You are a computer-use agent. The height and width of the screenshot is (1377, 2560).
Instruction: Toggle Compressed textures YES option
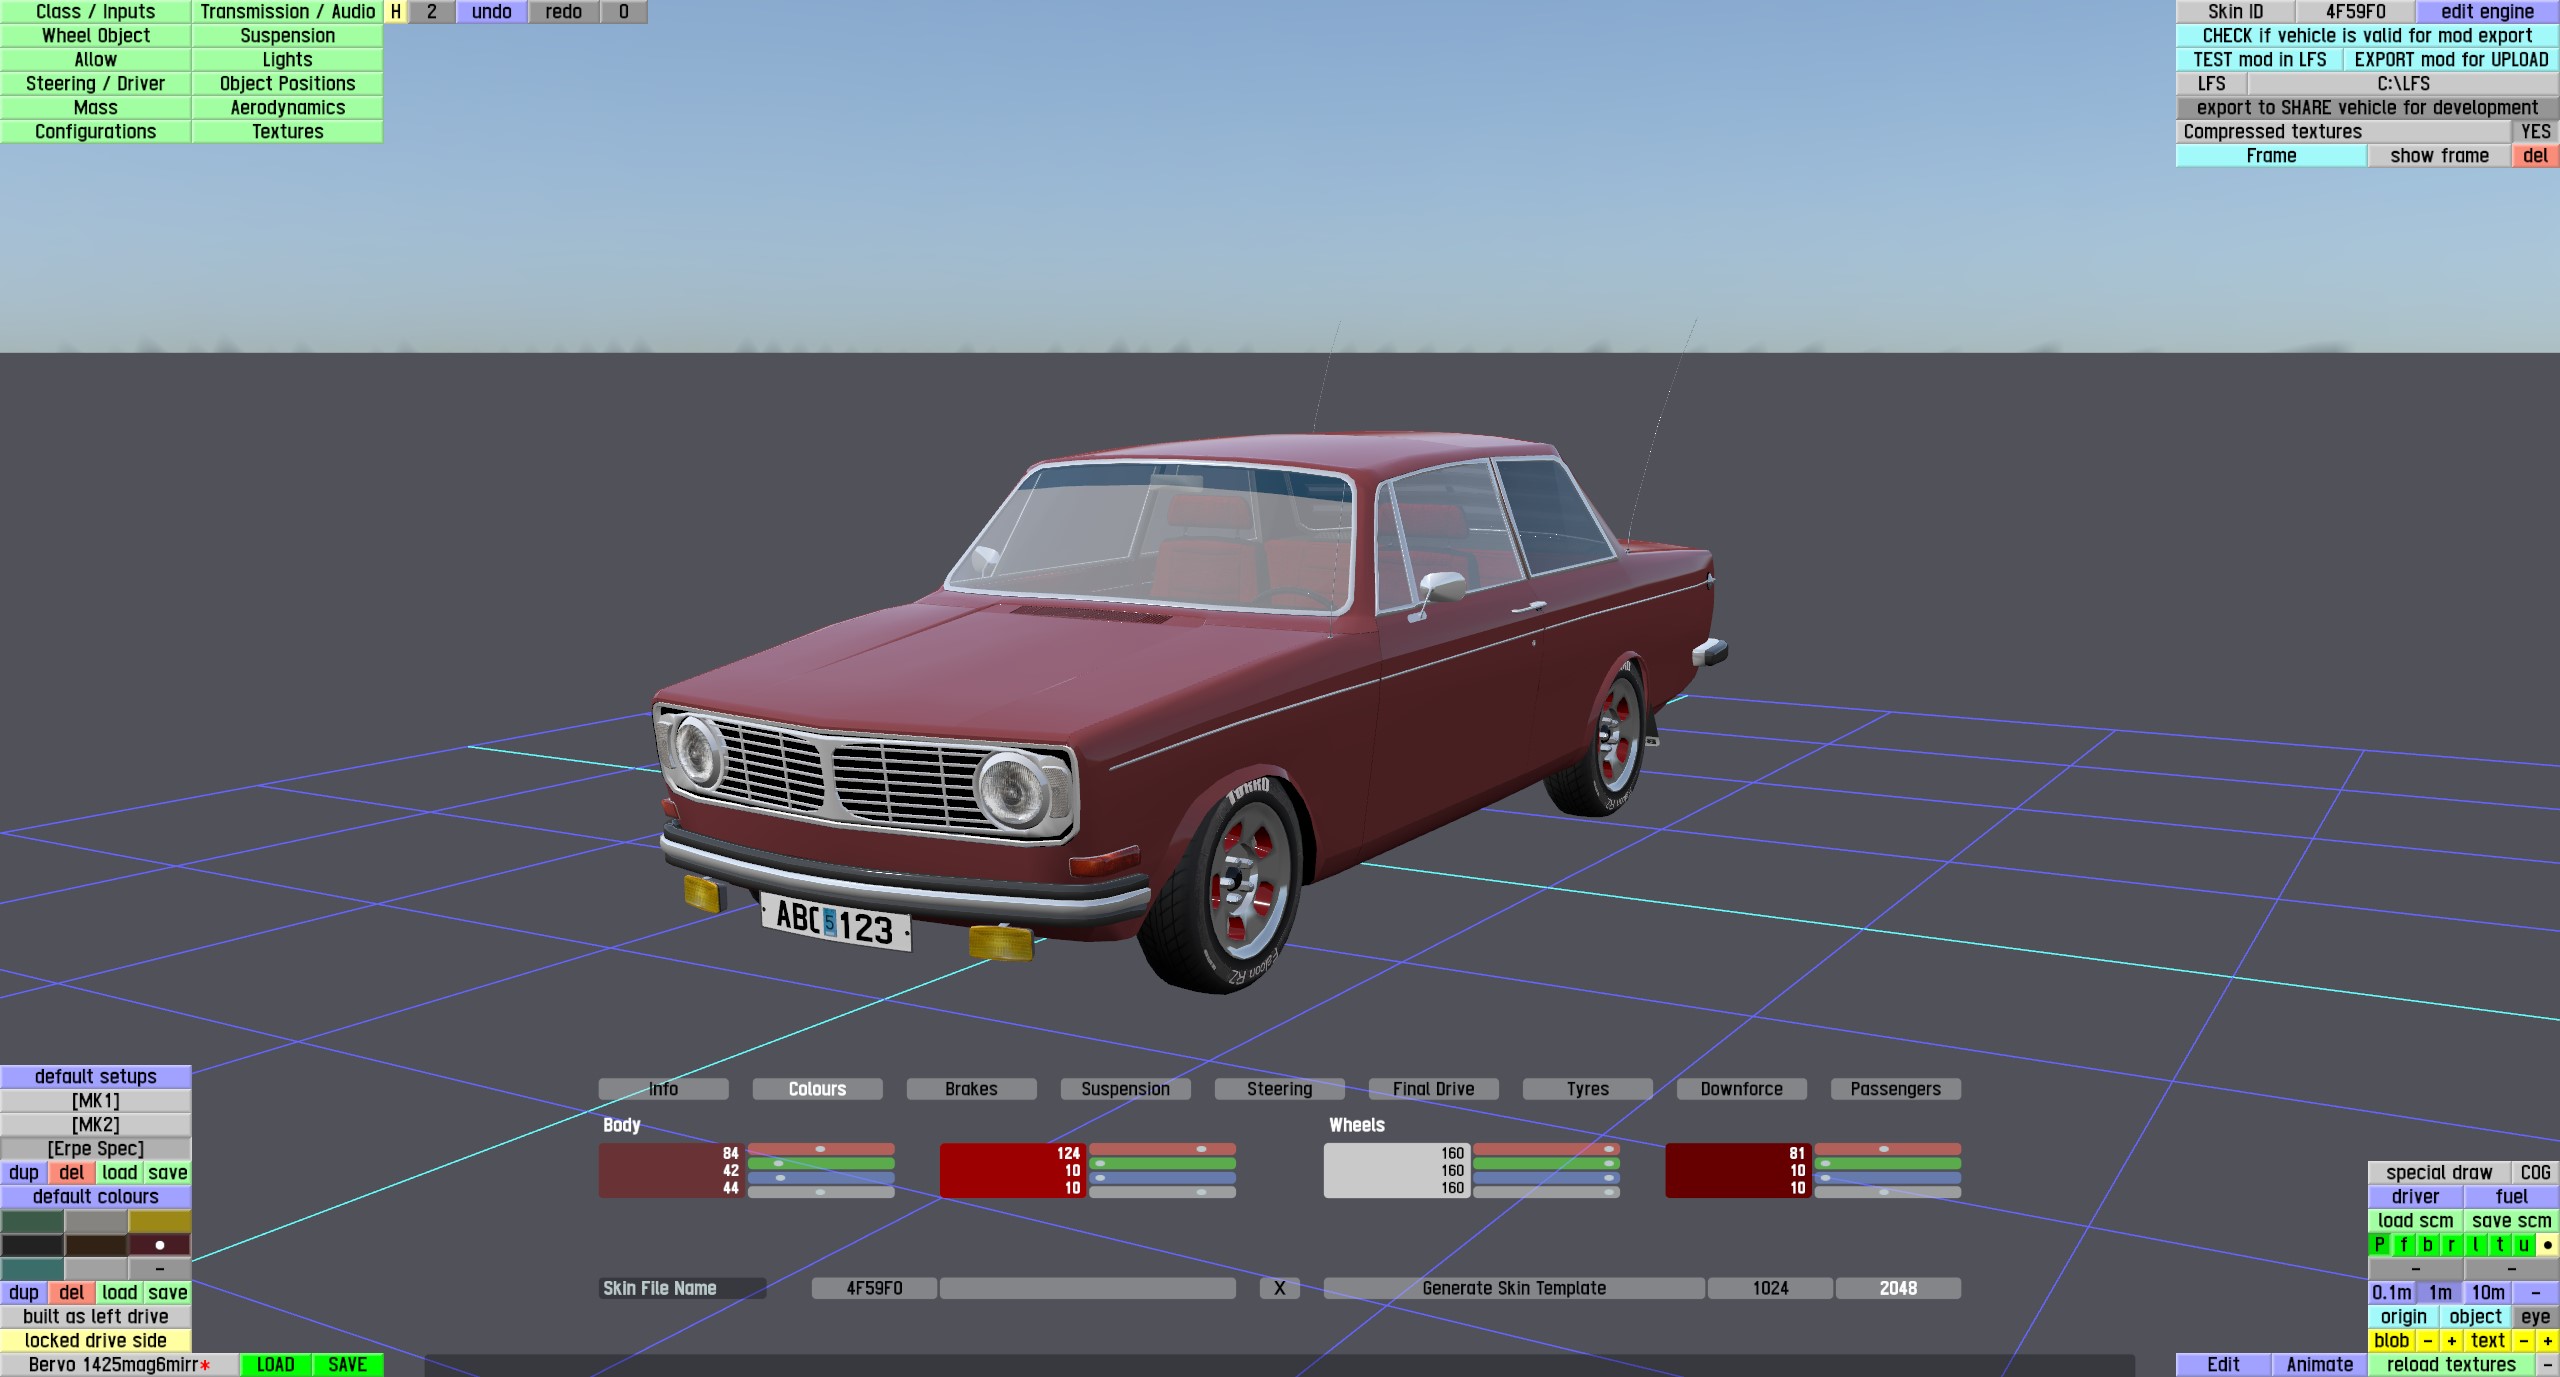point(2535,132)
